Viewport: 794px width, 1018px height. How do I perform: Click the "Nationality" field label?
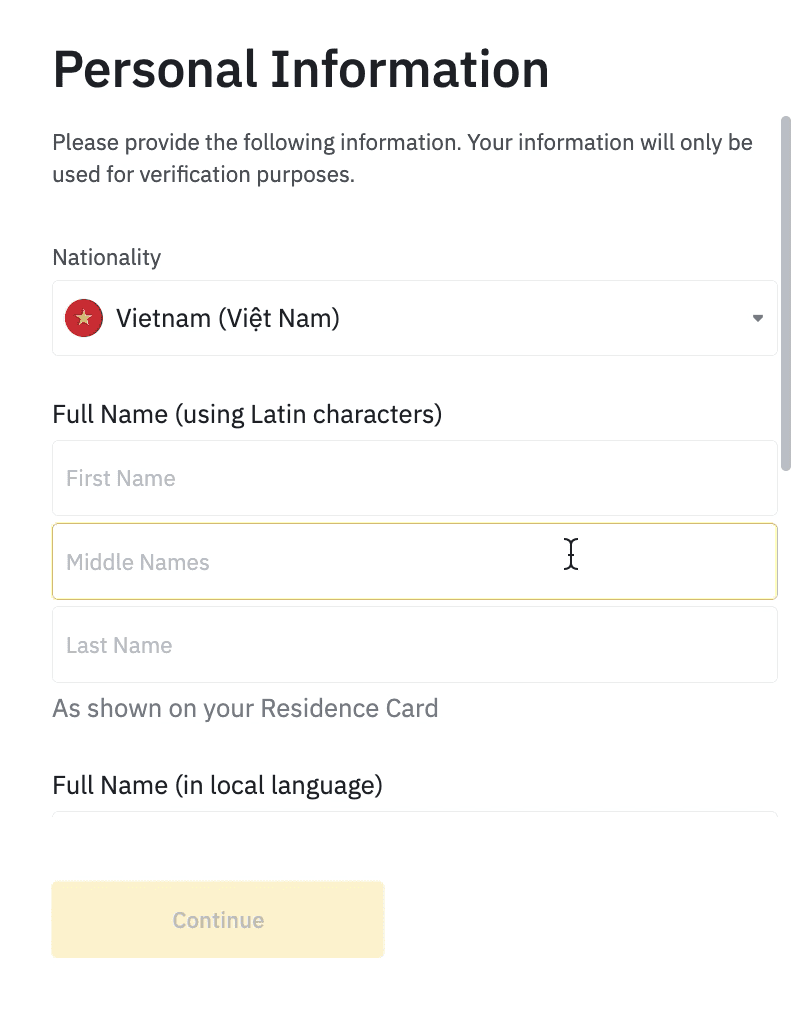pyautogui.click(x=107, y=257)
